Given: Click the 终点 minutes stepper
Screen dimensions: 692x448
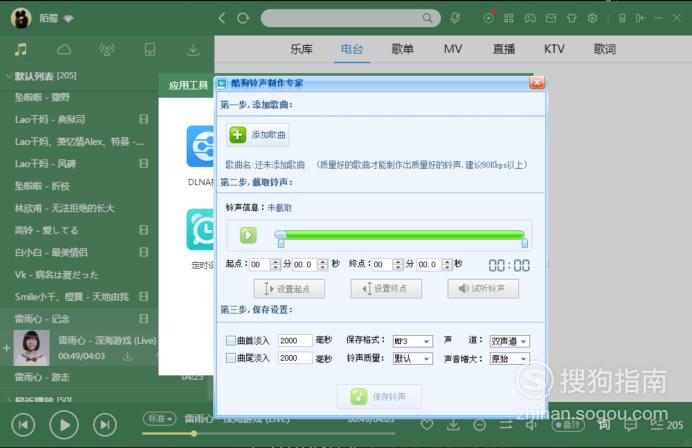Looking at the screenshot, I should [399, 264].
